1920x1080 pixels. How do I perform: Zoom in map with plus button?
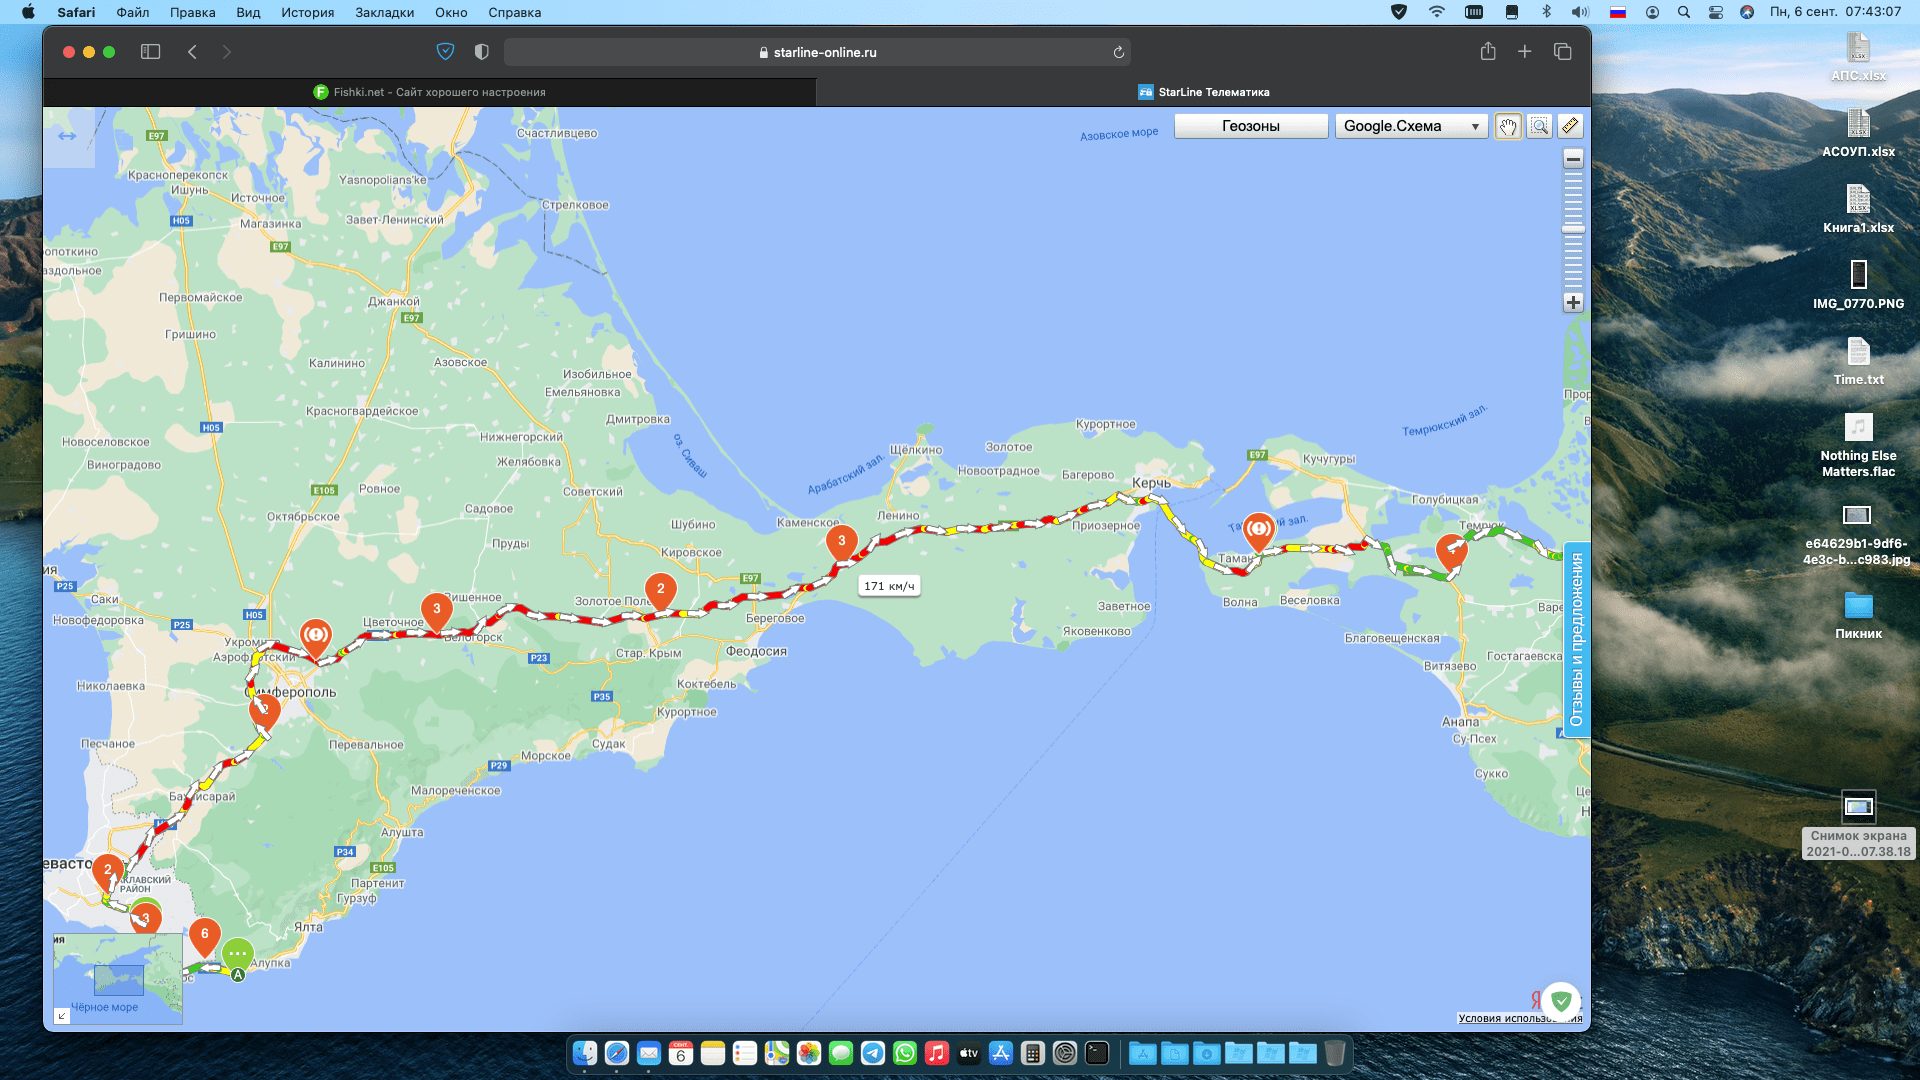[1573, 302]
